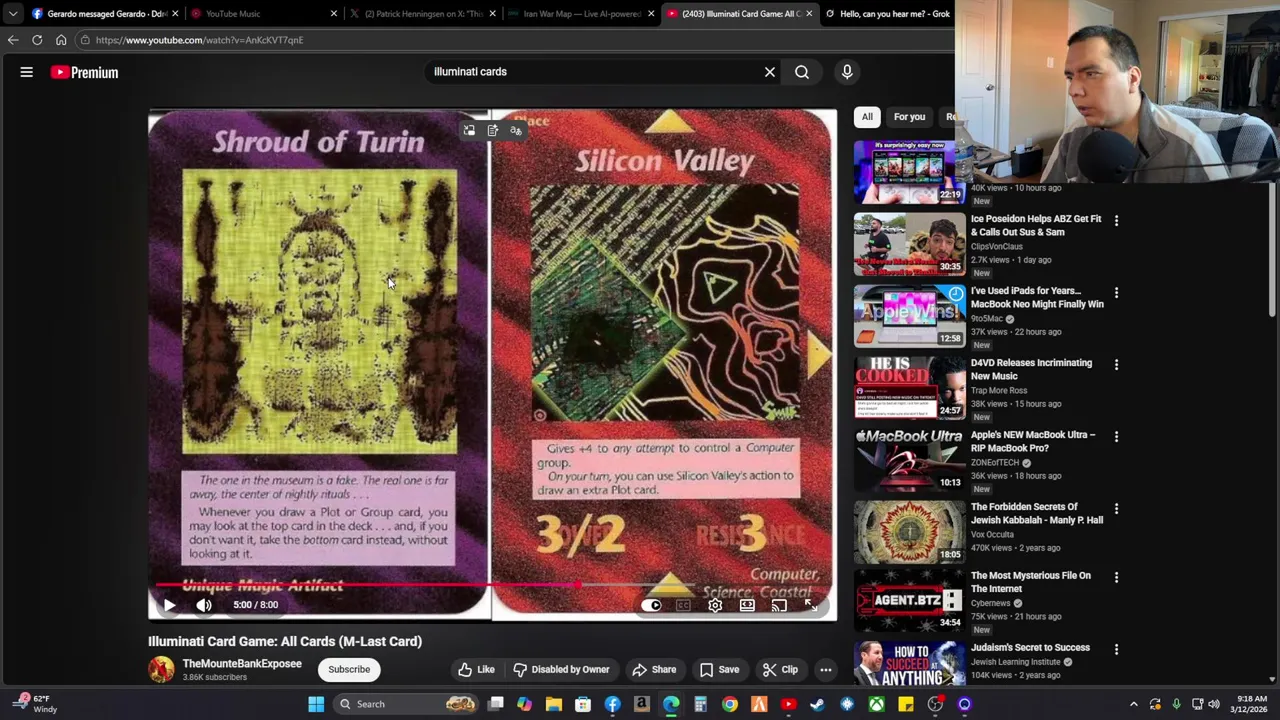Open options for Most Mysterious File video

tap(1116, 577)
